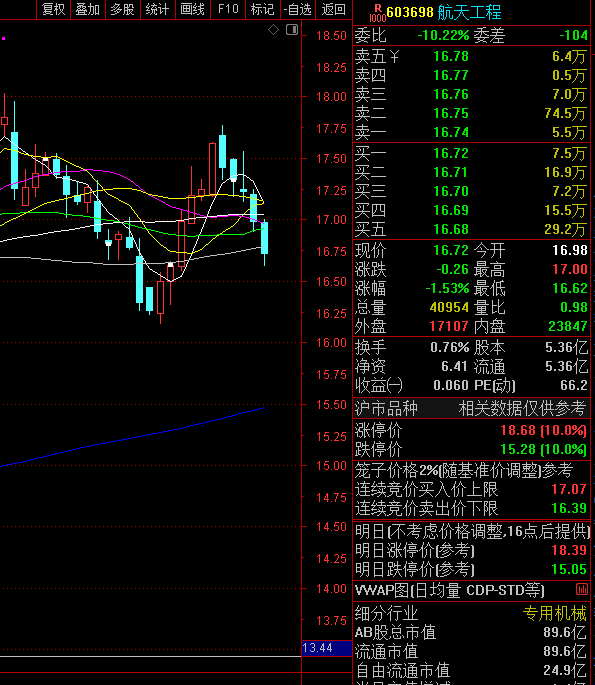Click the yen symbol beside 卖五
595x685 pixels.
394,56
